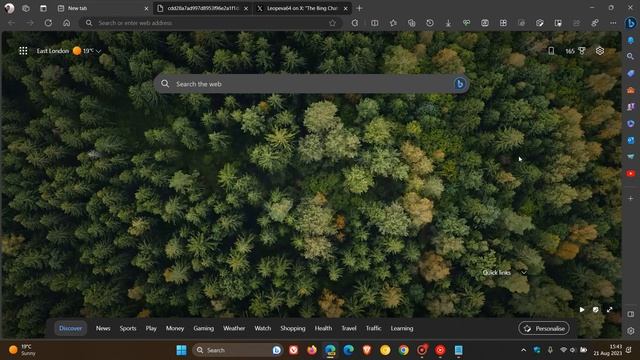640x360 pixels.
Task: Open the Tools briefcase in sidebar
Action: (x=631, y=90)
